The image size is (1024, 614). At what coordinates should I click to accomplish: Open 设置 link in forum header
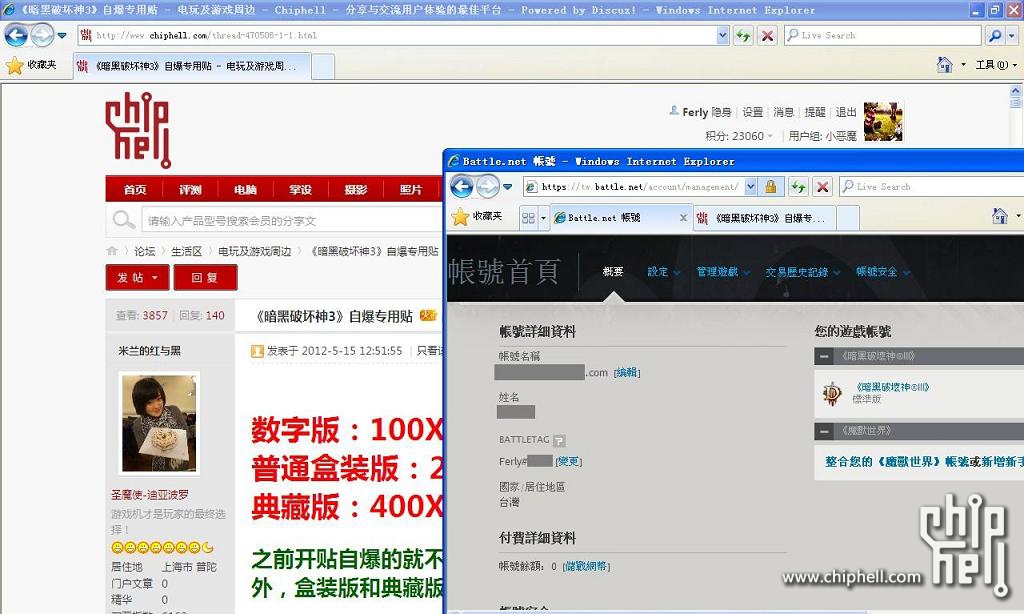752,112
